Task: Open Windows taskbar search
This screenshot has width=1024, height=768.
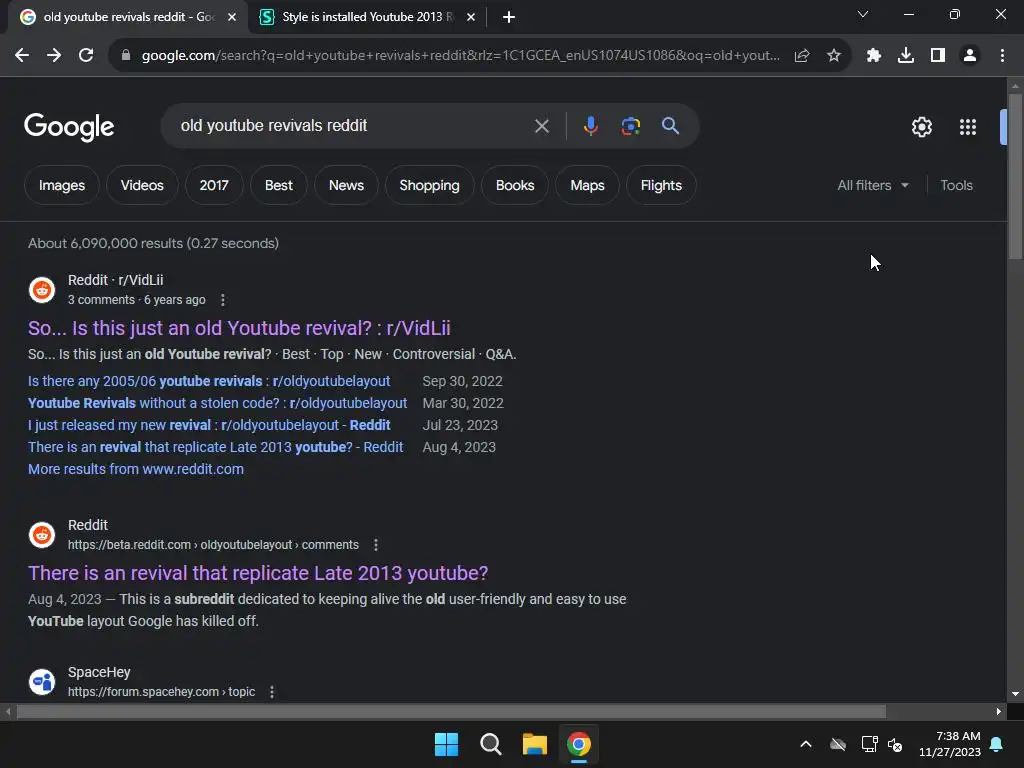Action: (490, 744)
